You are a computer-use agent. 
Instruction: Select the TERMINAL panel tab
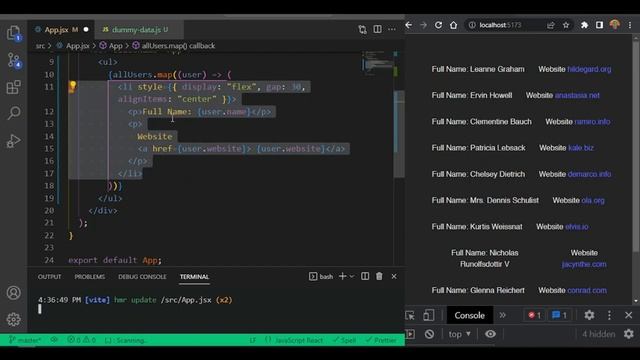tap(194, 277)
